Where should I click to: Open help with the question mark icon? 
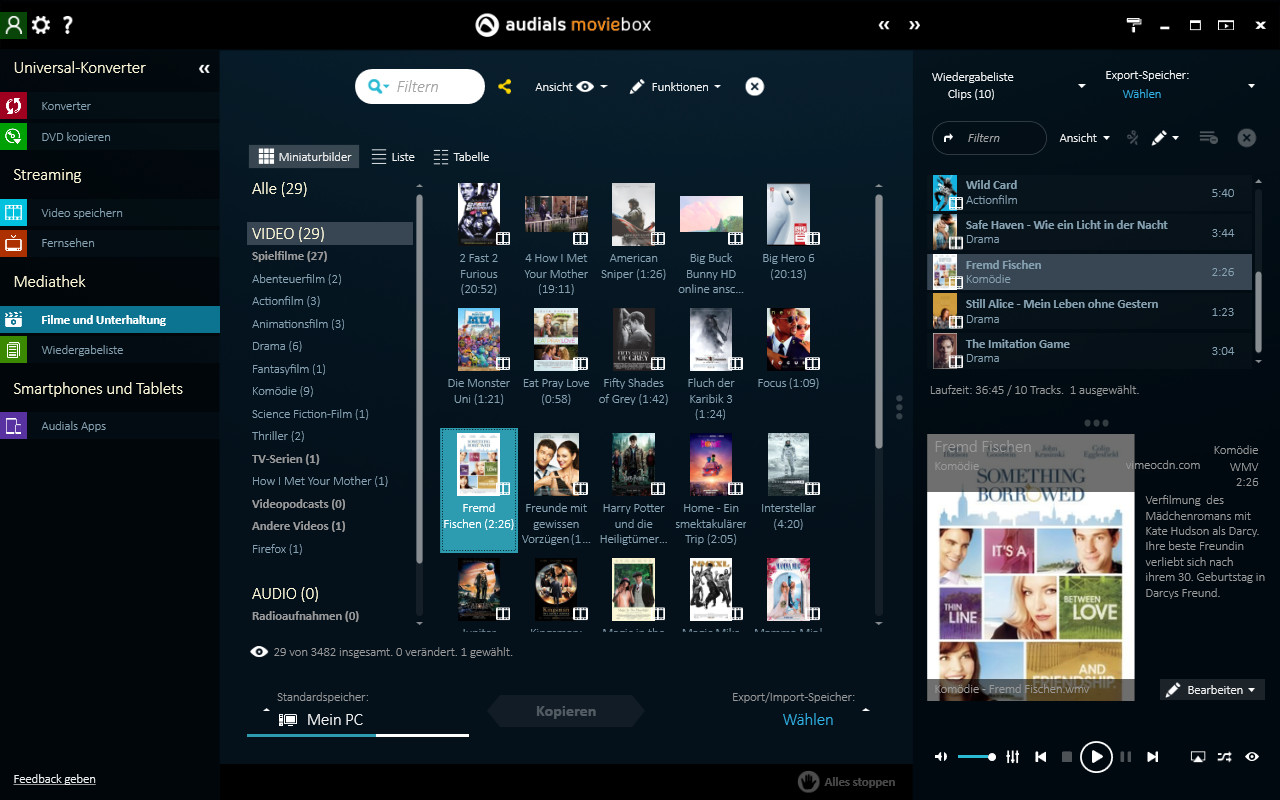pos(67,25)
